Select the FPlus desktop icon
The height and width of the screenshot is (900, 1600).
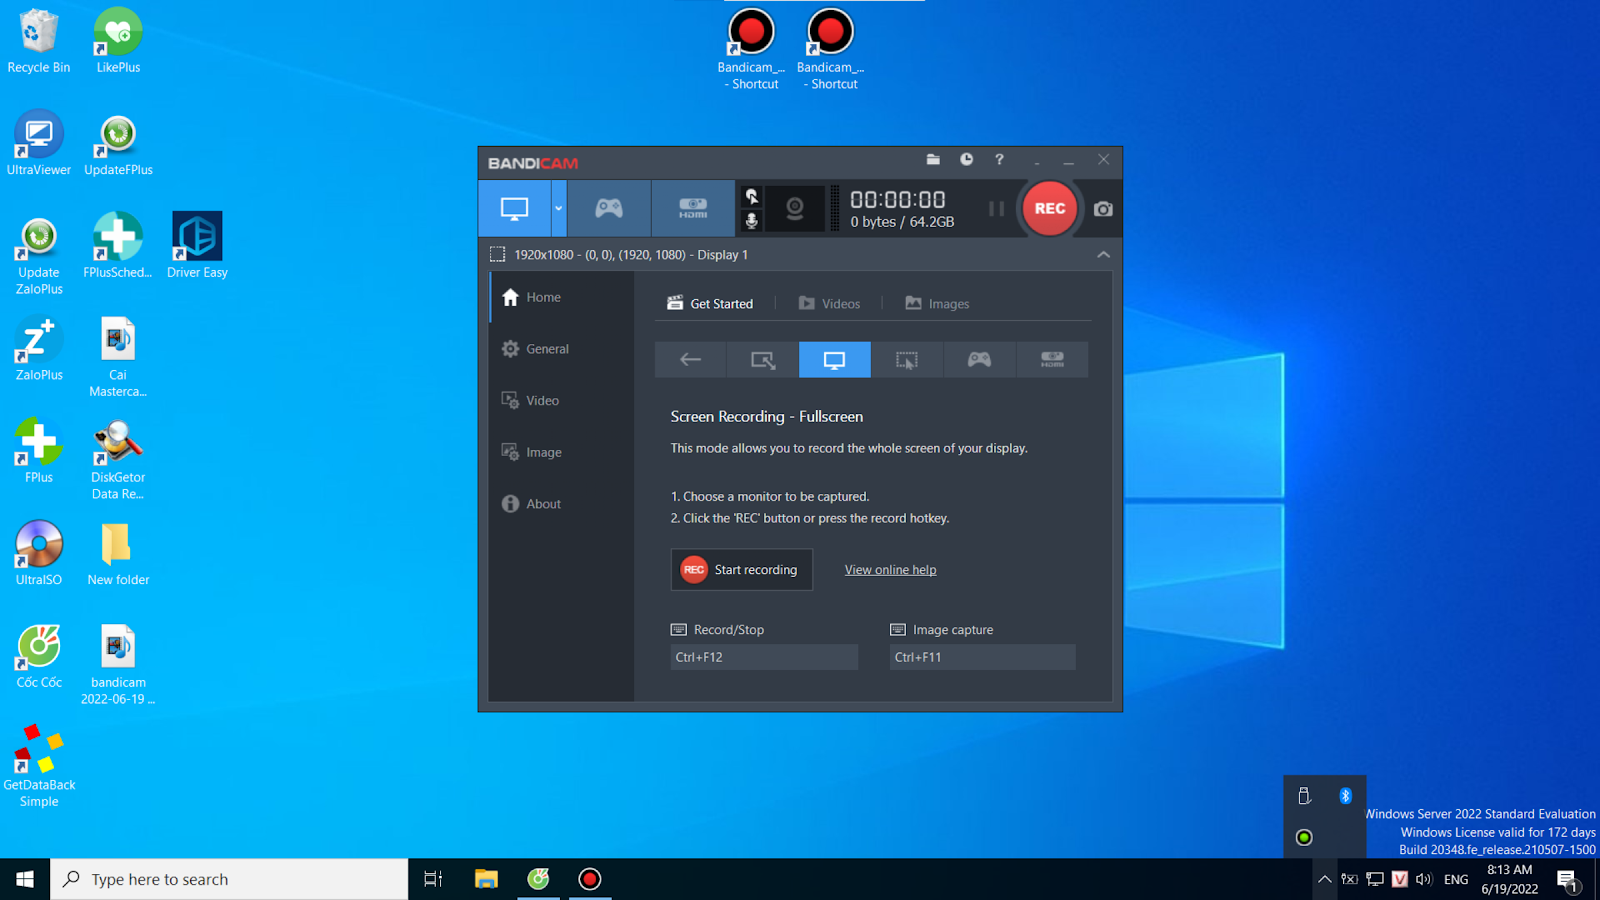tap(39, 451)
